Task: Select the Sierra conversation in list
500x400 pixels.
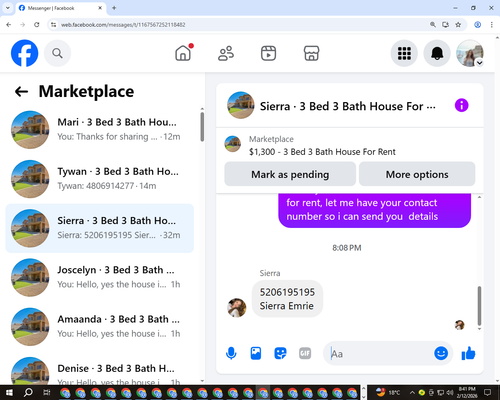Action: (x=100, y=228)
